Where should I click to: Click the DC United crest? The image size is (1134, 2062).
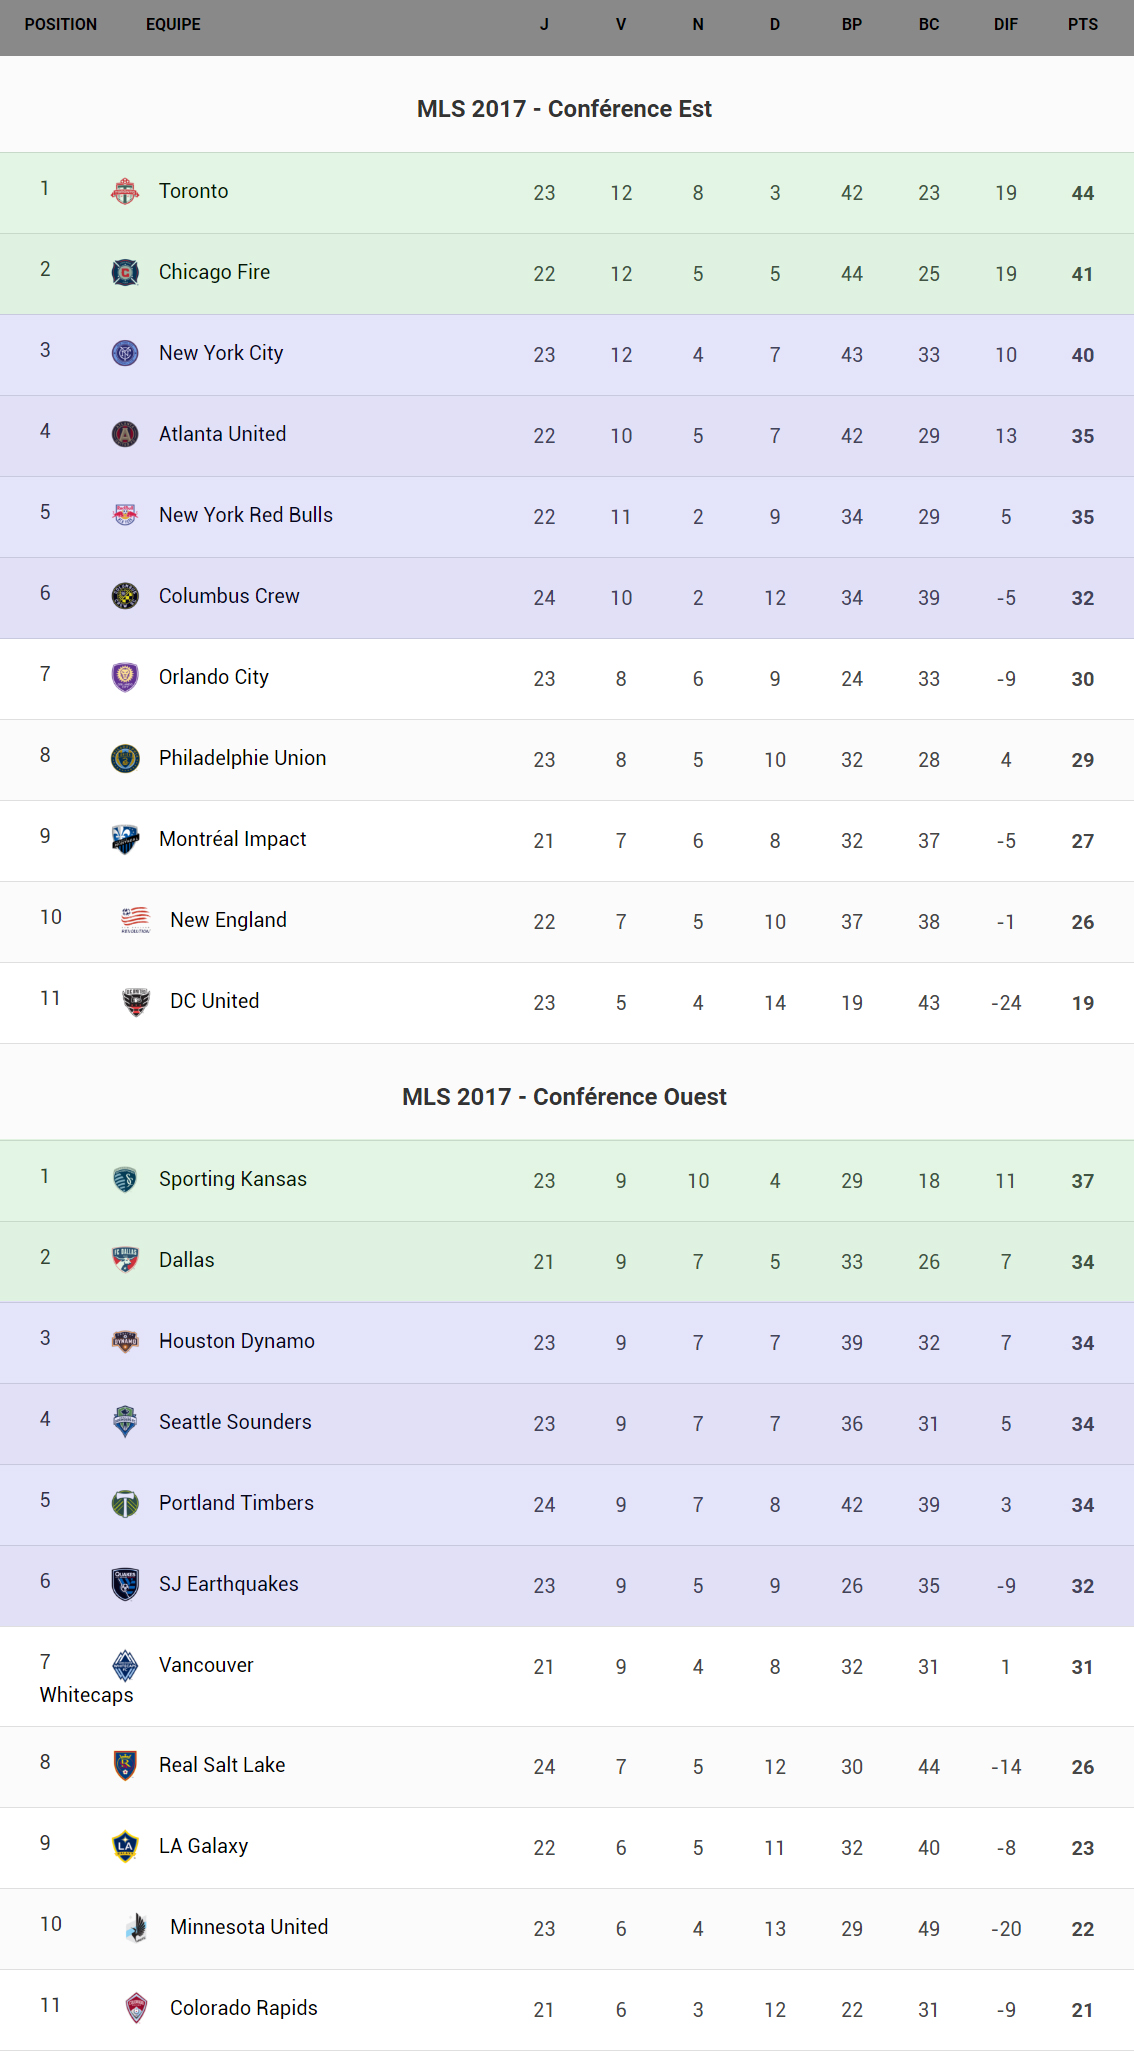point(136,1001)
